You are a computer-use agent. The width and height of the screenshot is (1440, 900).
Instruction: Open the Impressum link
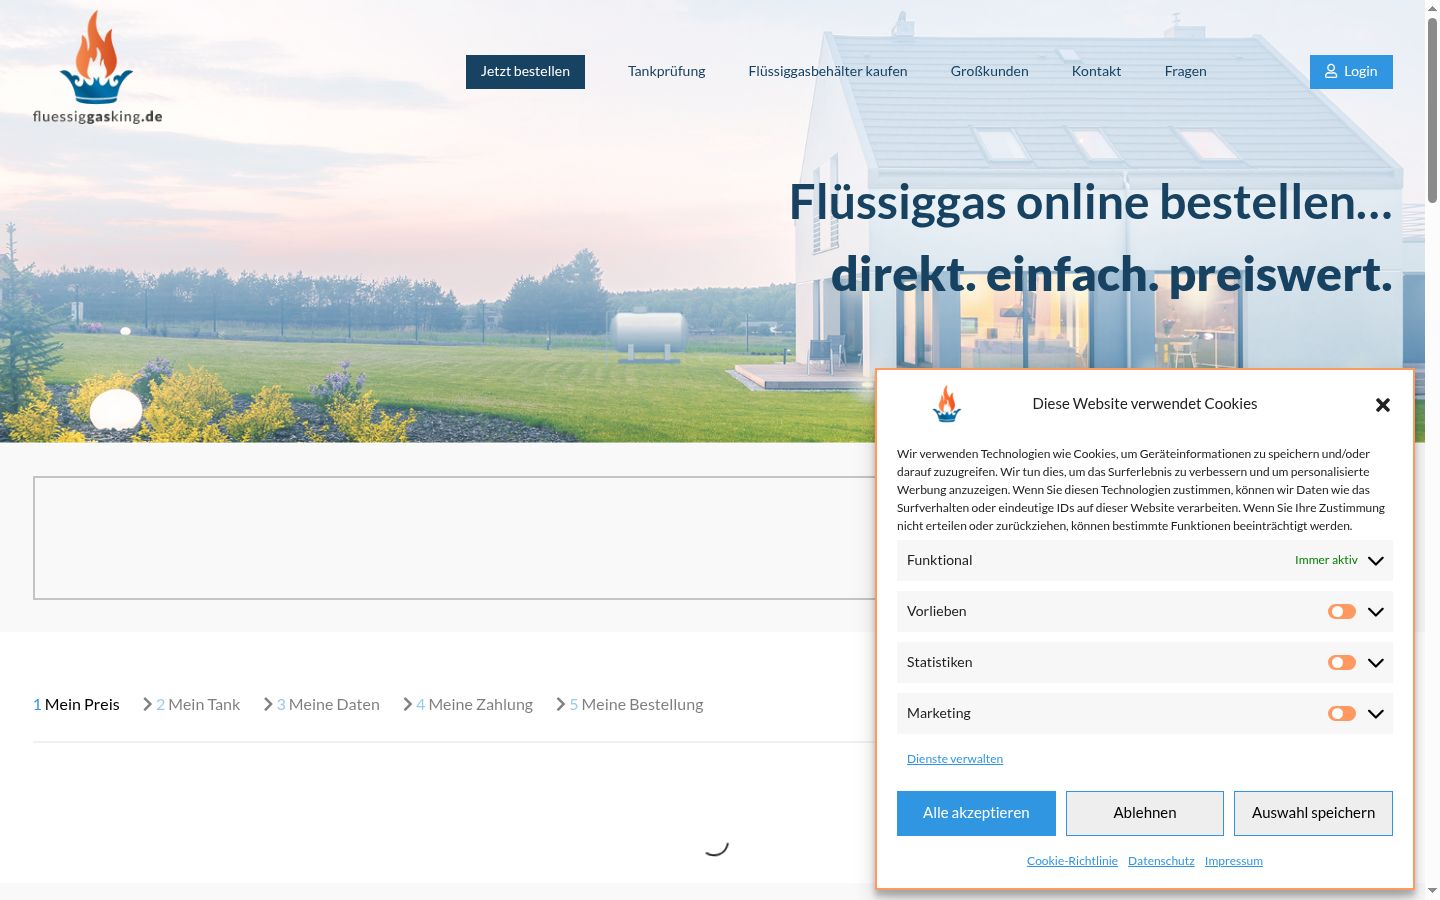click(x=1234, y=861)
